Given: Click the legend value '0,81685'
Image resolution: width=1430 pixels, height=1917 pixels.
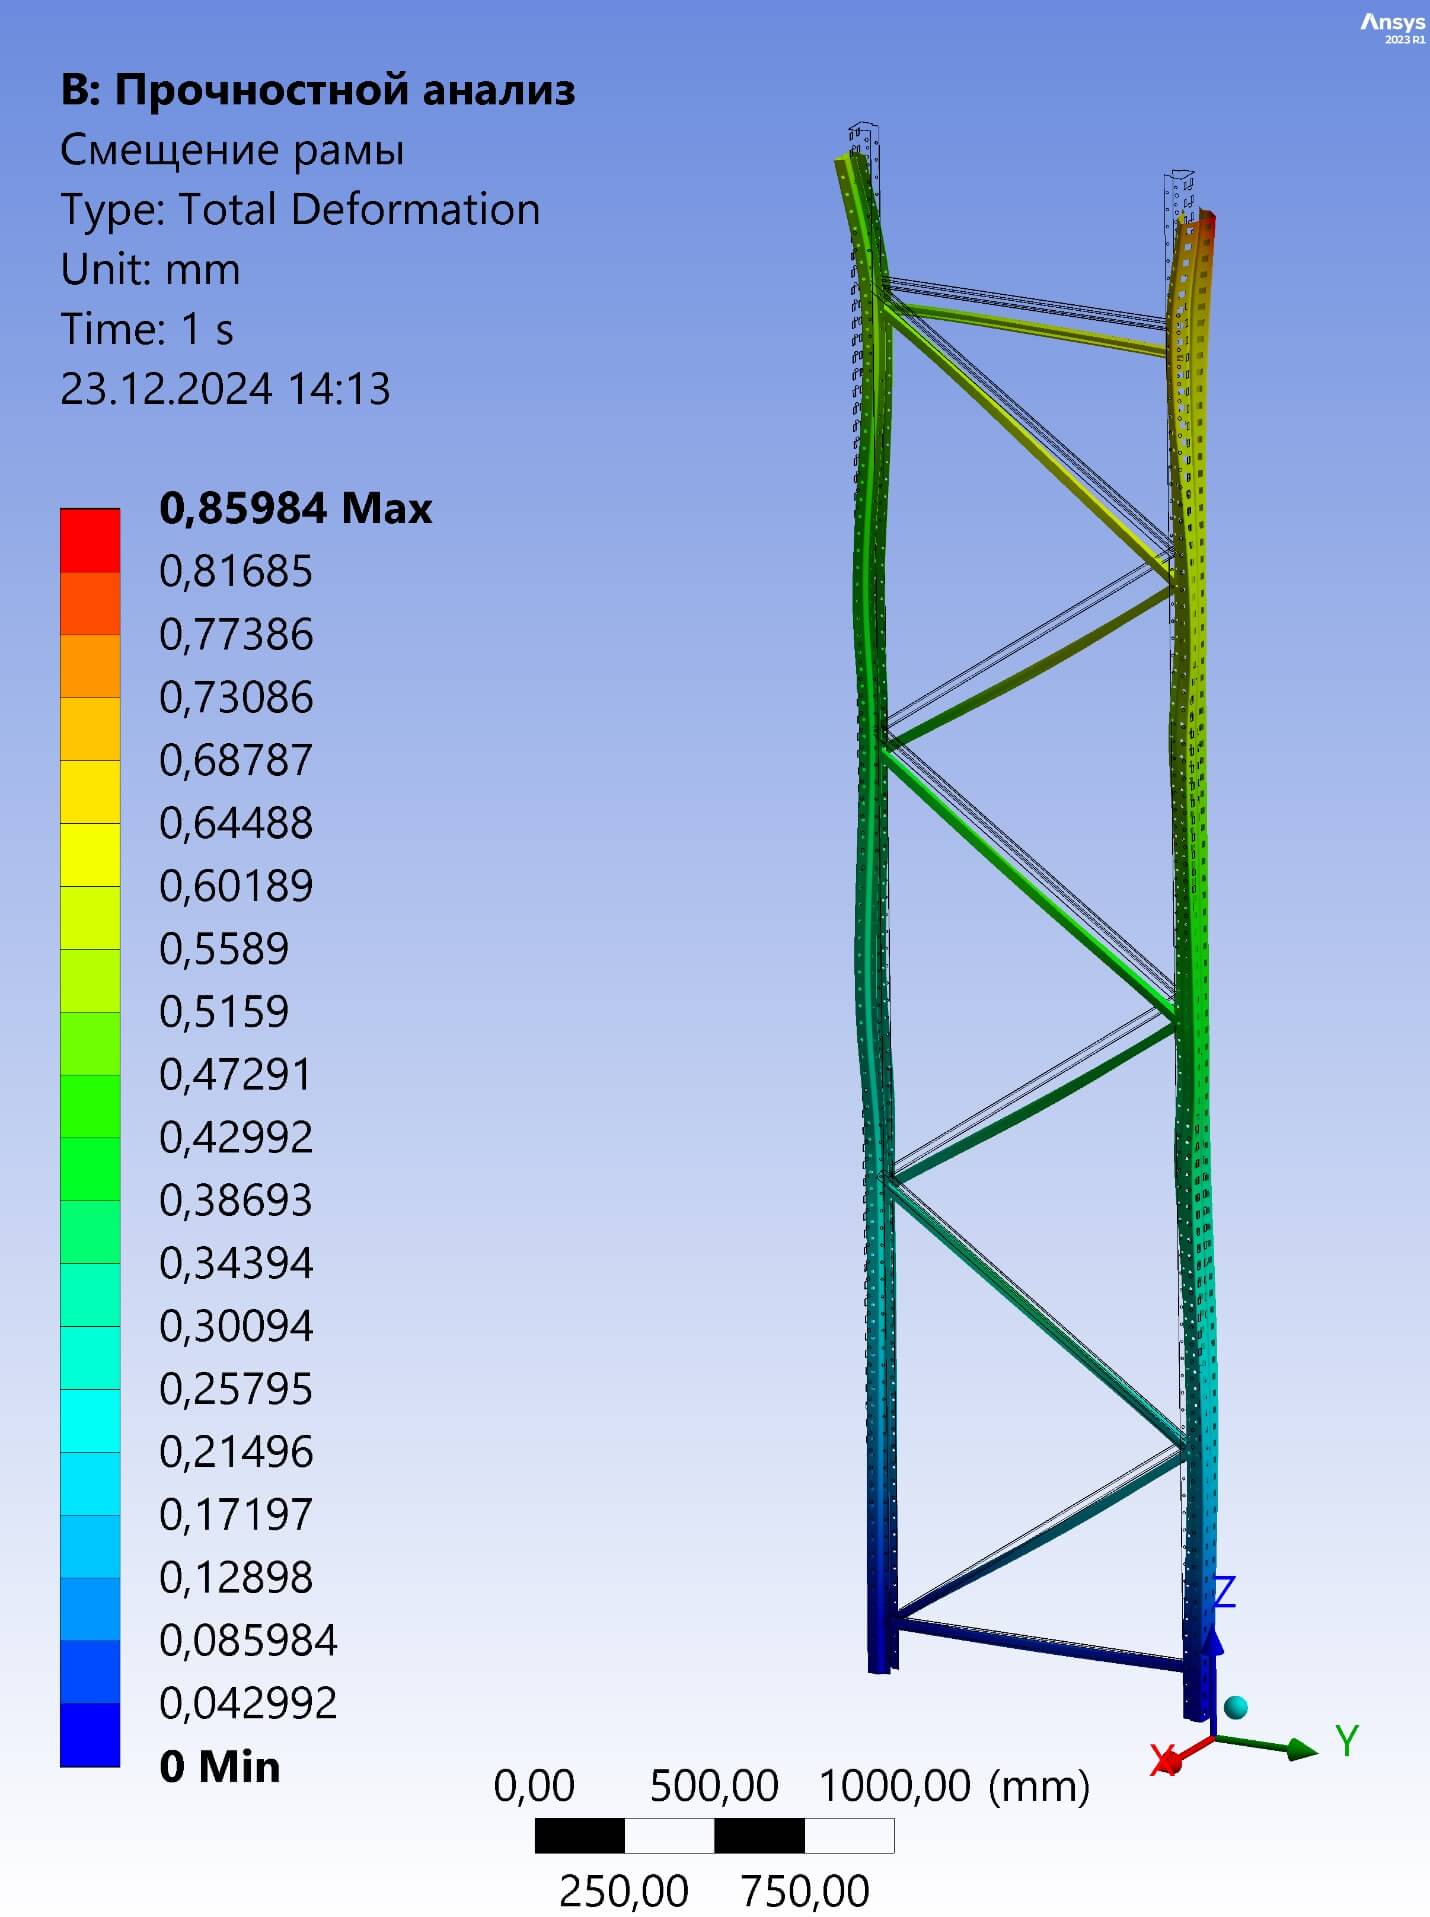Looking at the screenshot, I should click(236, 572).
